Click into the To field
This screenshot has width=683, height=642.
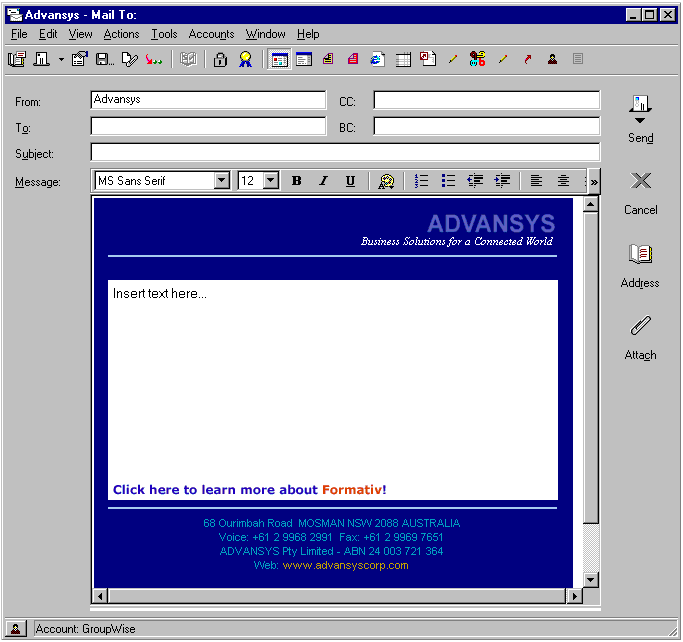208,126
